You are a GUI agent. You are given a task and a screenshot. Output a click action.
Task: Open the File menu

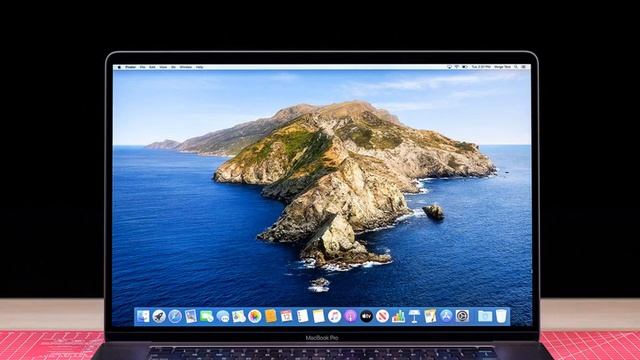tap(142, 67)
